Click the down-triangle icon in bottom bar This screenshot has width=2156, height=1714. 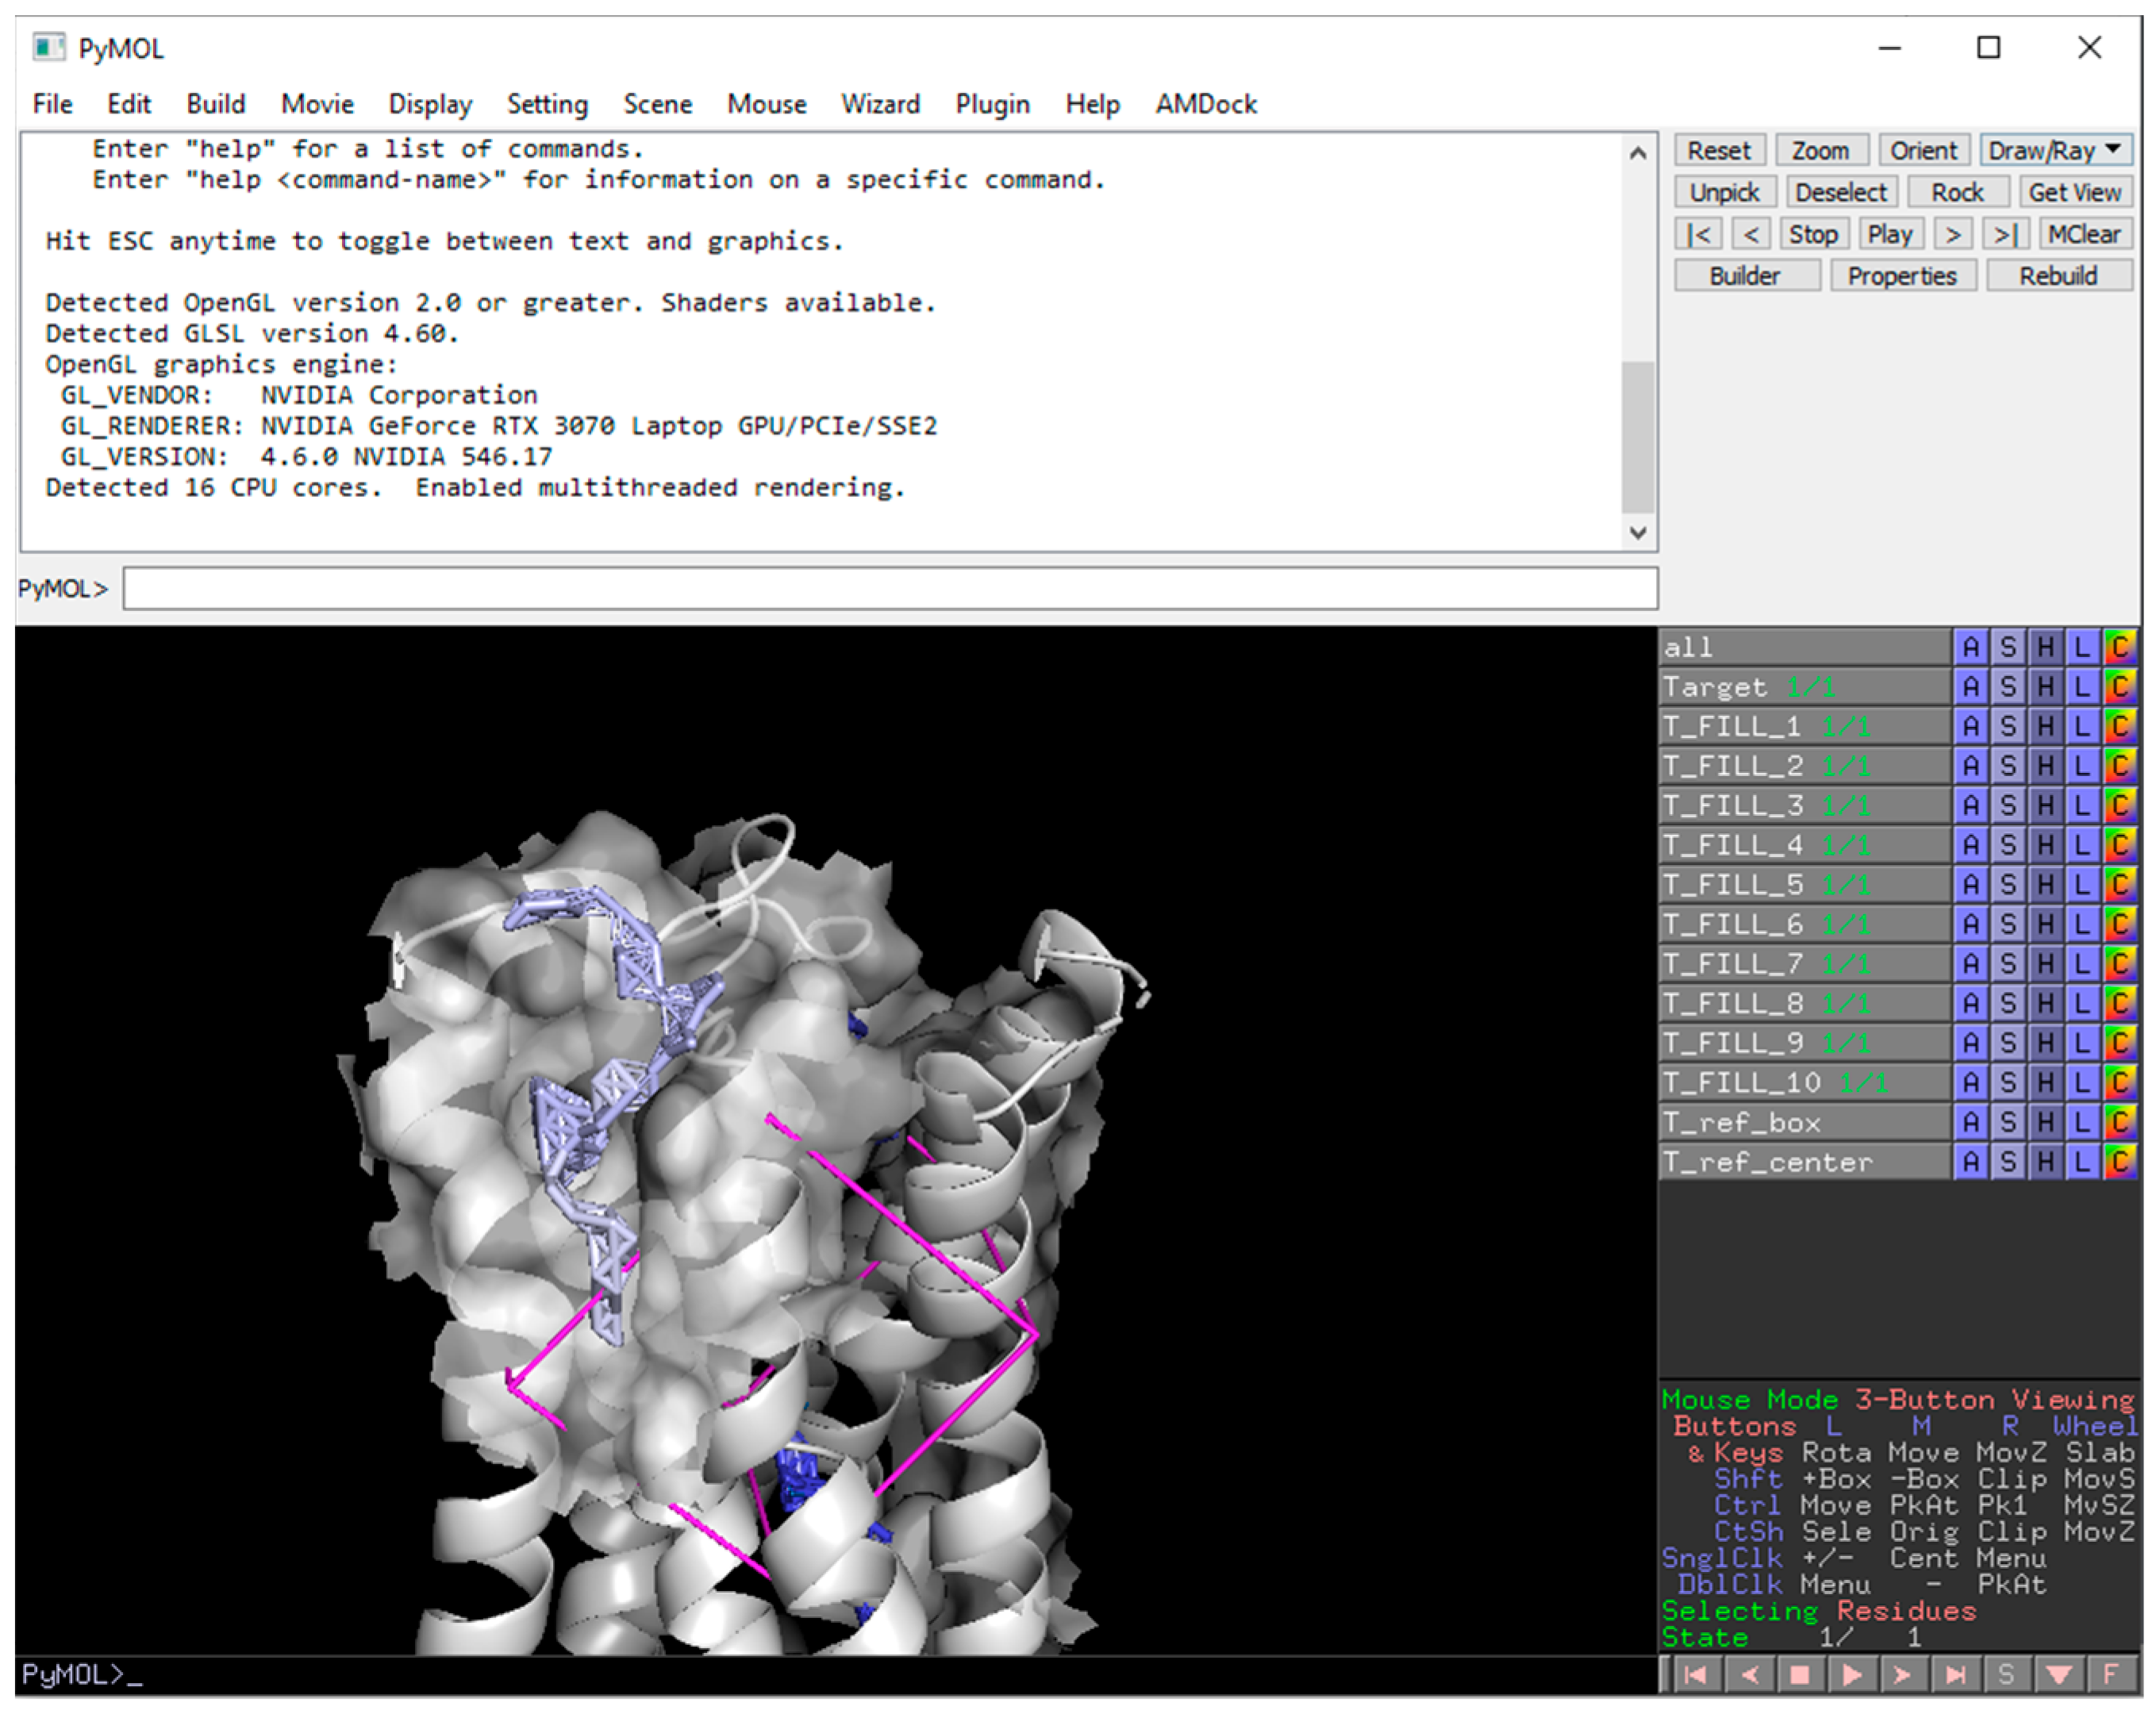(2059, 1674)
